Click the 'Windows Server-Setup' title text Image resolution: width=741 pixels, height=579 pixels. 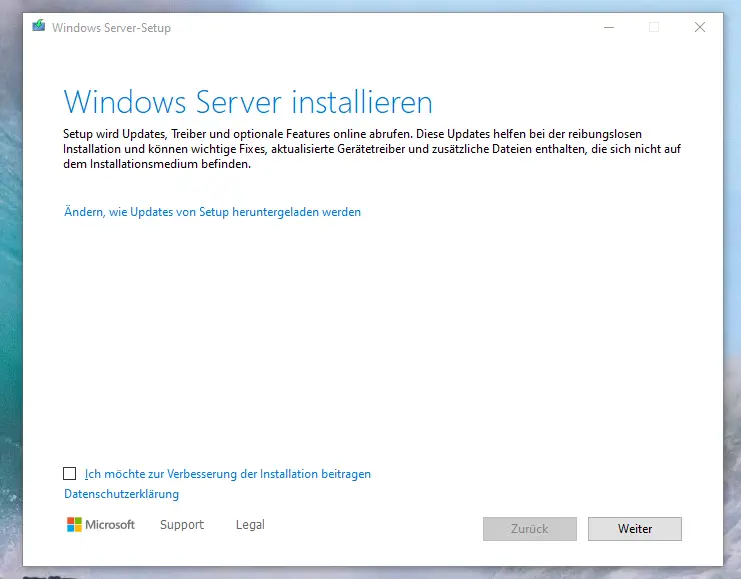(111, 28)
